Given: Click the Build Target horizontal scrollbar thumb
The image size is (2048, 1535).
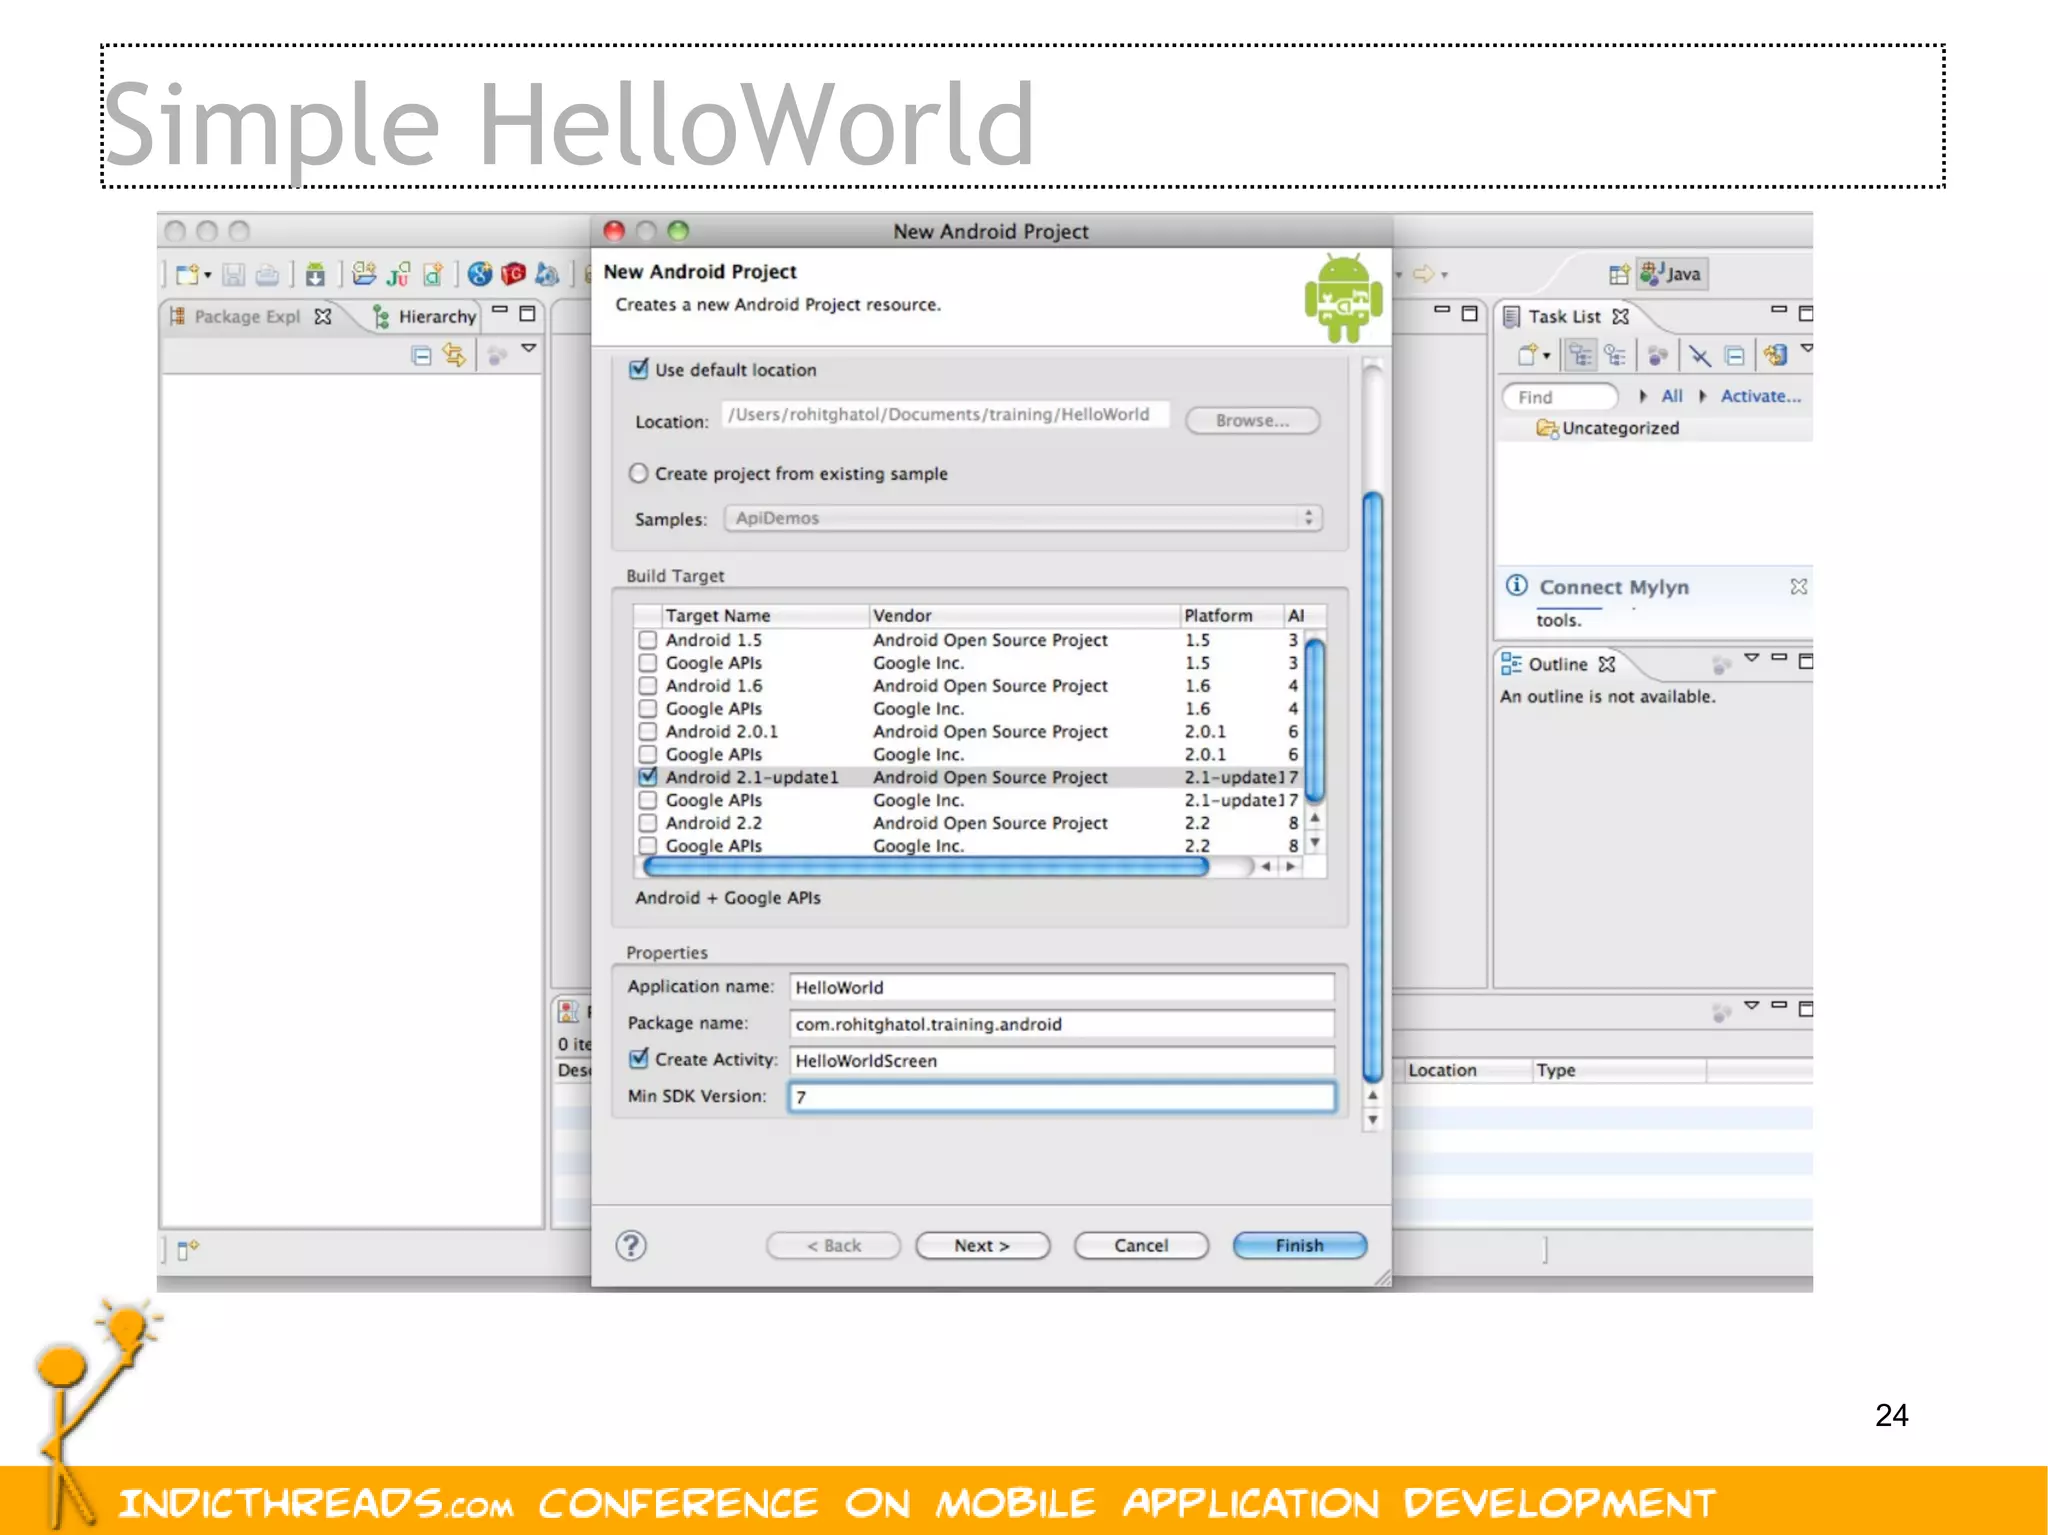Looking at the screenshot, I should (925, 866).
